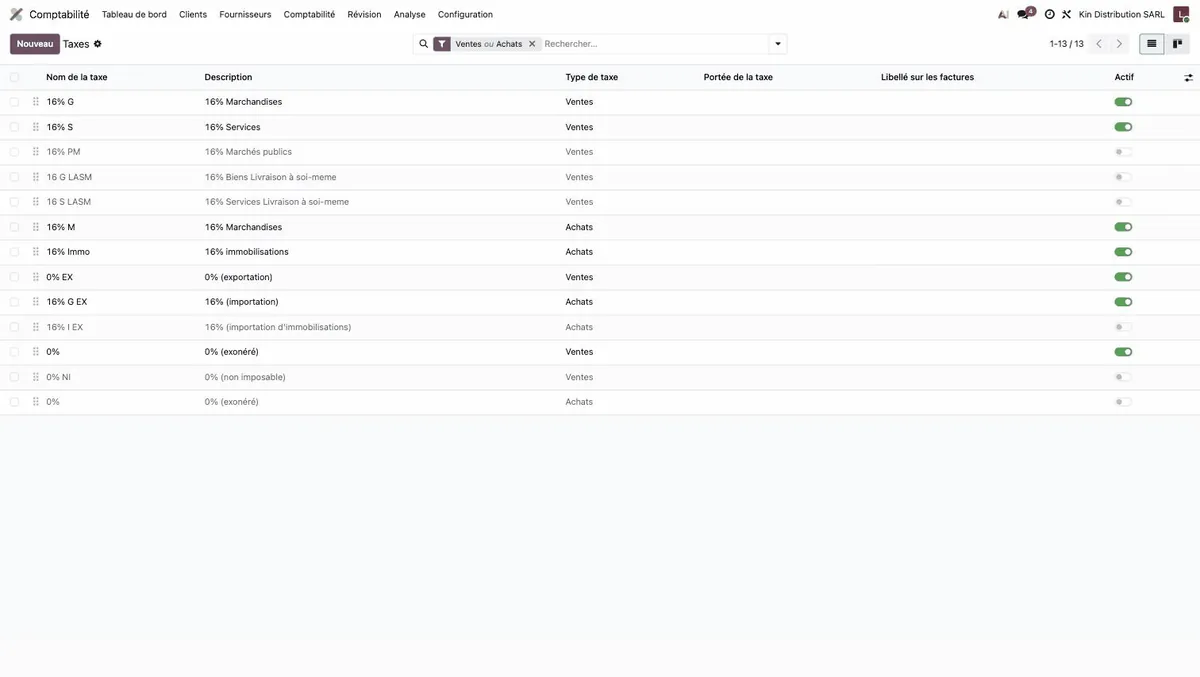Enable the active toggle for 16% PM
The height and width of the screenshot is (677, 1200).
point(1123,152)
